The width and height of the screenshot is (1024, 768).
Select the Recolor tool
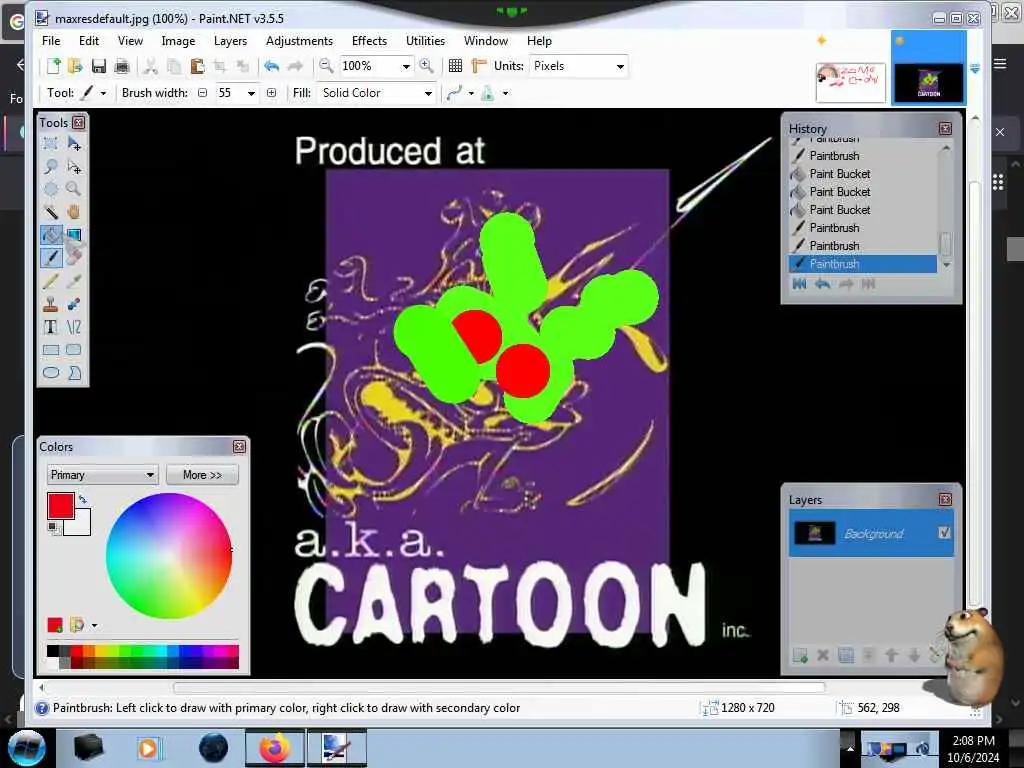pos(74,304)
